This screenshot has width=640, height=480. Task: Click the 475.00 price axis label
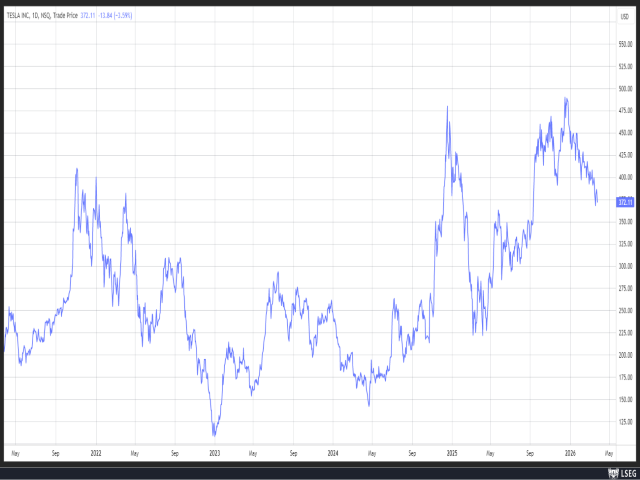point(626,111)
